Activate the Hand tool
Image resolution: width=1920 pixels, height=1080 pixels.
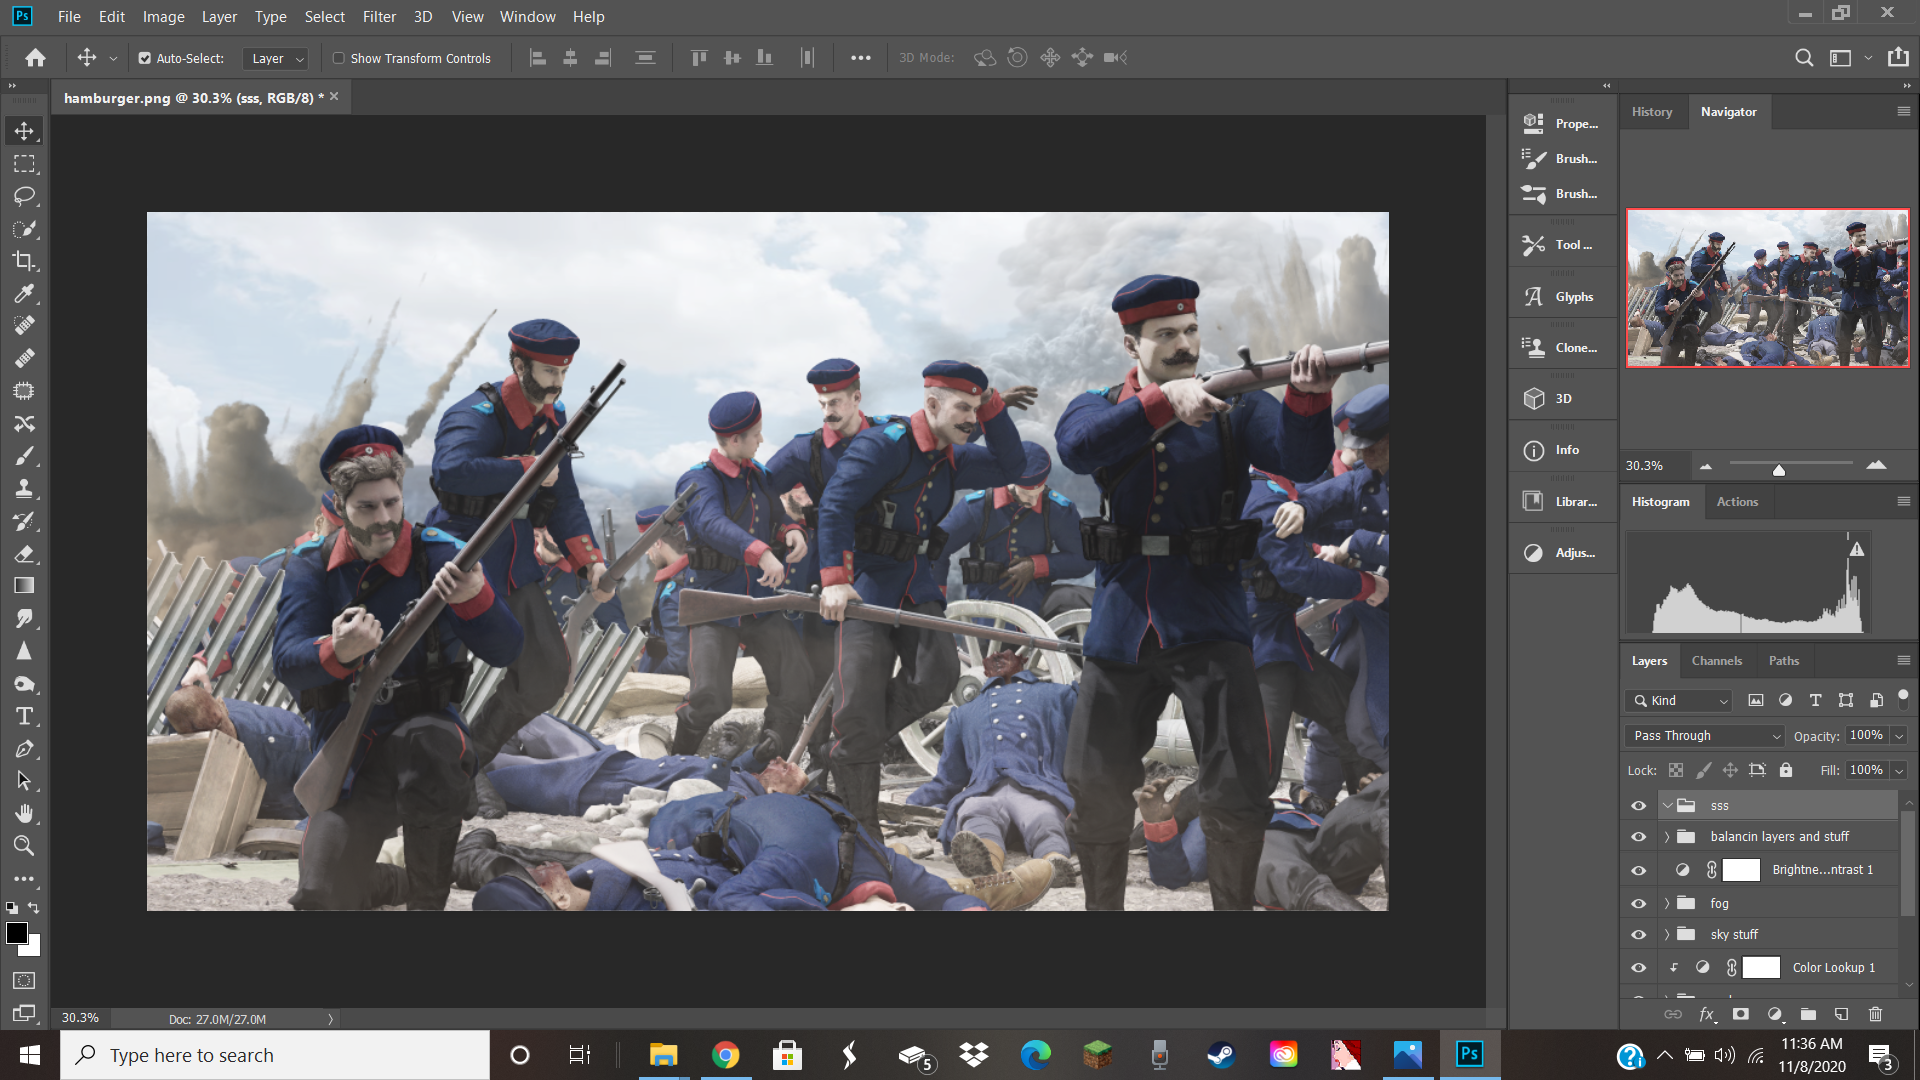(24, 813)
